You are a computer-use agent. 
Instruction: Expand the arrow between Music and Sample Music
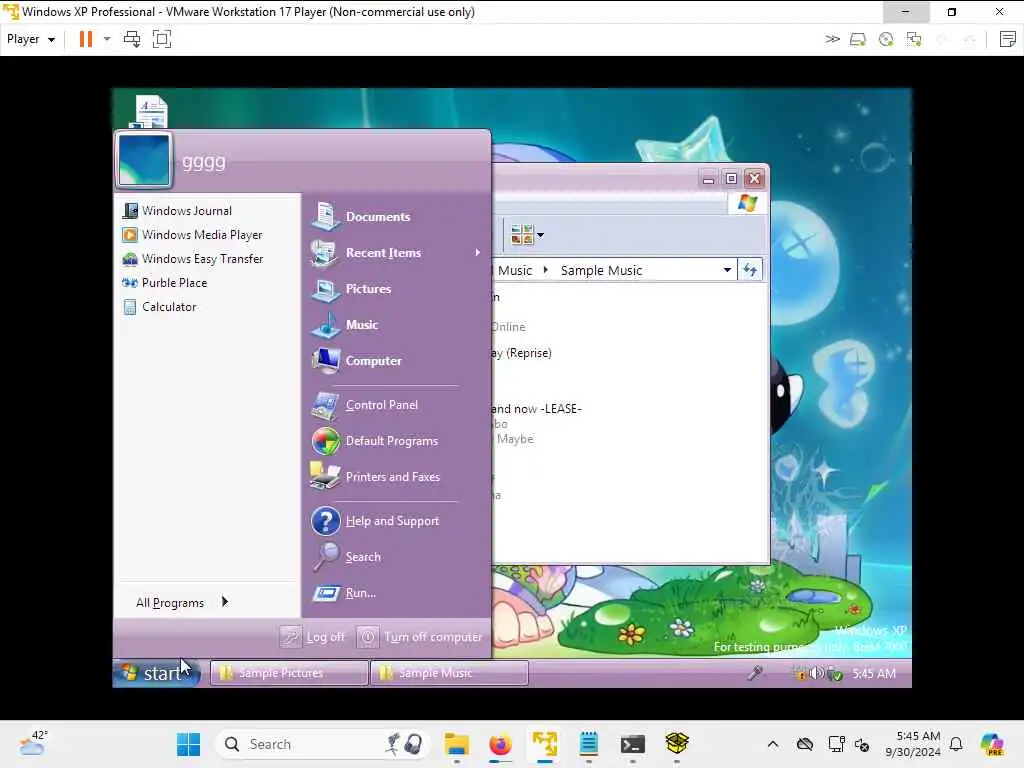pos(545,270)
